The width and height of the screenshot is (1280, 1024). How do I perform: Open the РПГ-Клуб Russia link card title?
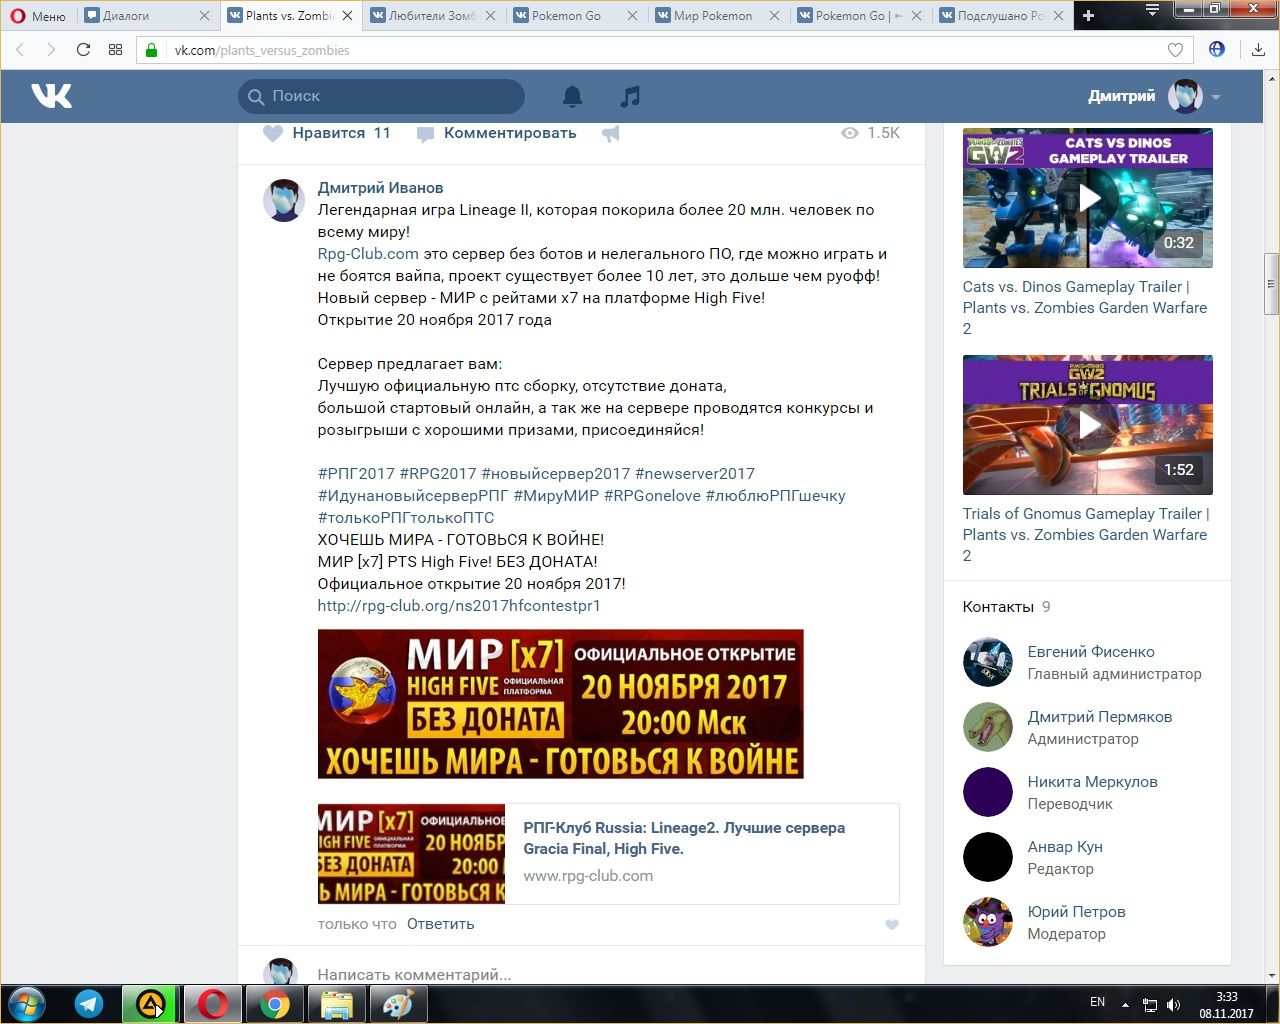point(684,838)
